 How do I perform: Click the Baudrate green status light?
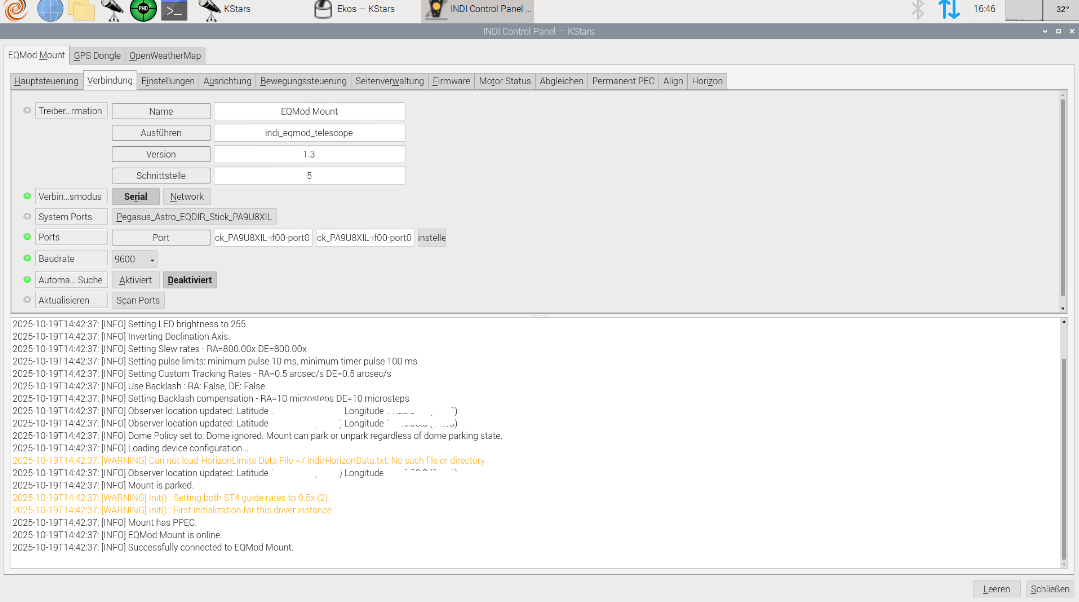(27, 258)
